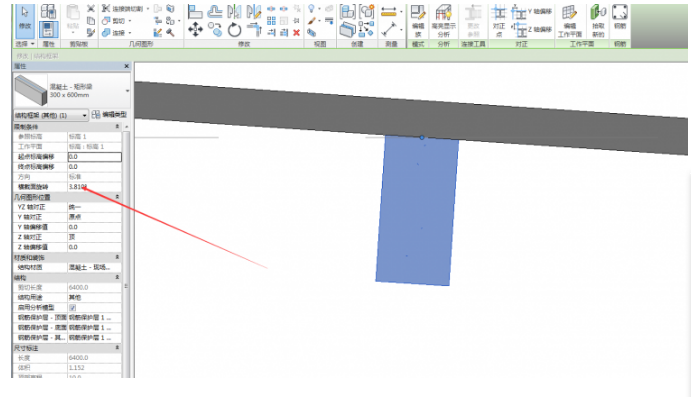
Task: Click the 结构用途 value 其他
Action: coord(94,297)
